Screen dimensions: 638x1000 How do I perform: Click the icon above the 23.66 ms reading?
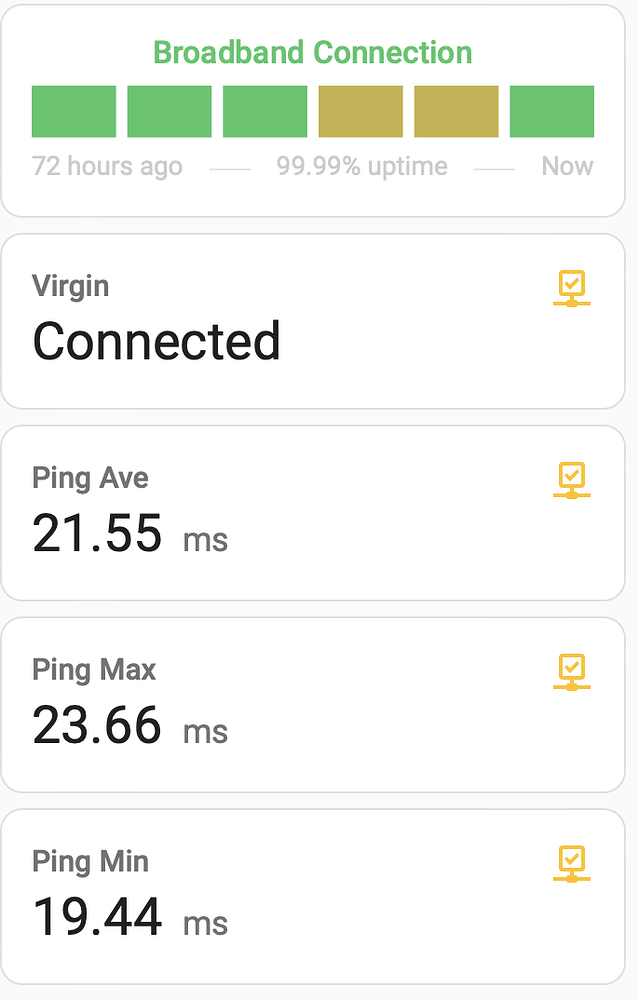pyautogui.click(x=571, y=672)
